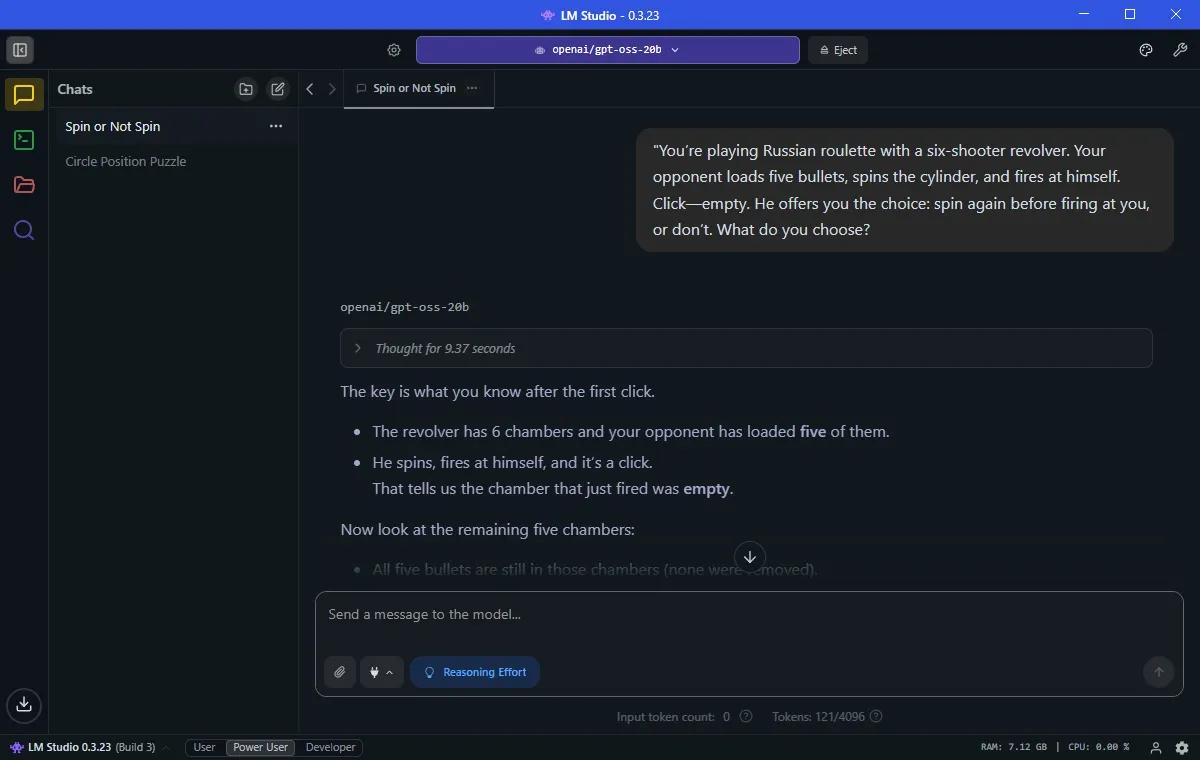This screenshot has width=1200, height=760.
Task: Open model settings gear beside model selector
Action: 394,50
